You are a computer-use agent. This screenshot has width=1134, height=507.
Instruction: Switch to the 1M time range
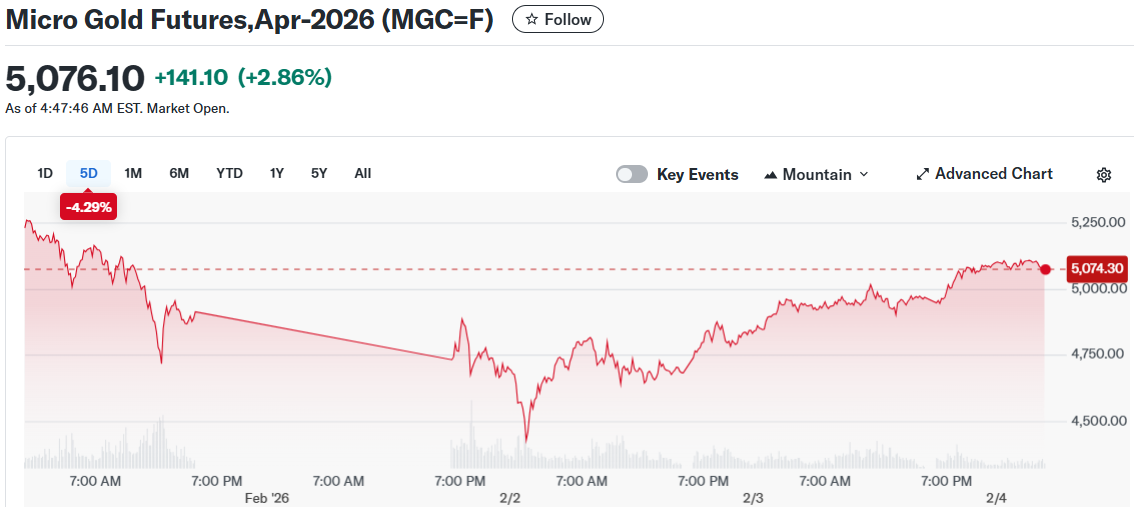point(133,173)
